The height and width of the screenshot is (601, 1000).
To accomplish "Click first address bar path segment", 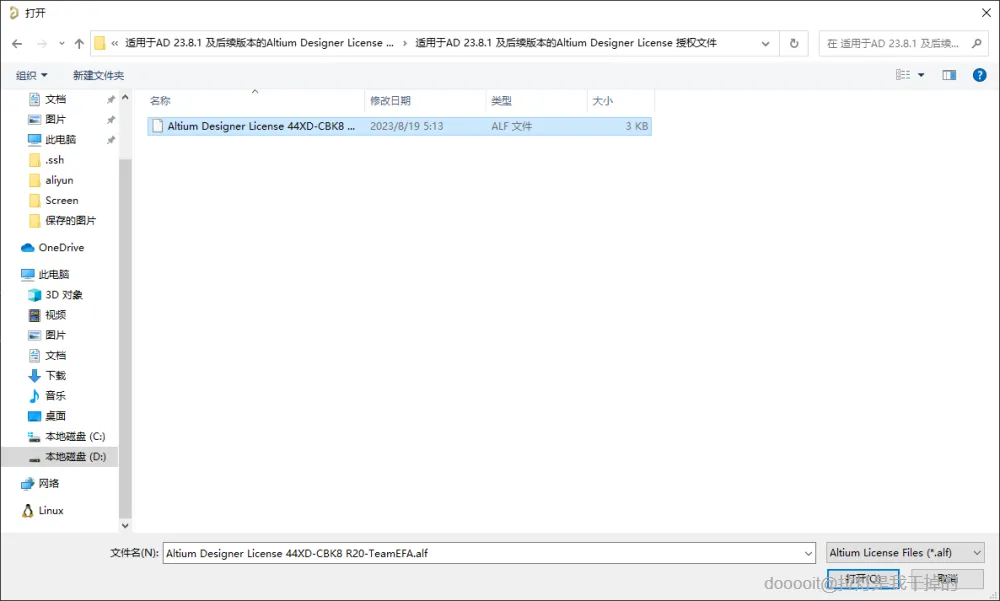I will (x=260, y=43).
